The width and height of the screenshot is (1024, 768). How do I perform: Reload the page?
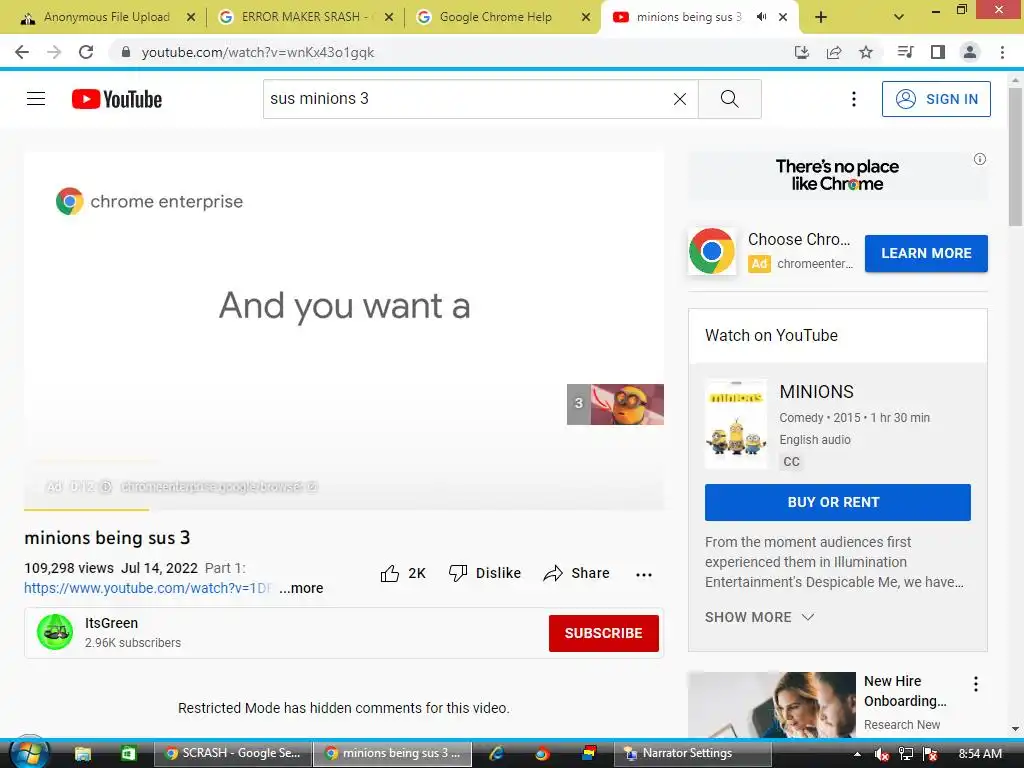(x=86, y=52)
